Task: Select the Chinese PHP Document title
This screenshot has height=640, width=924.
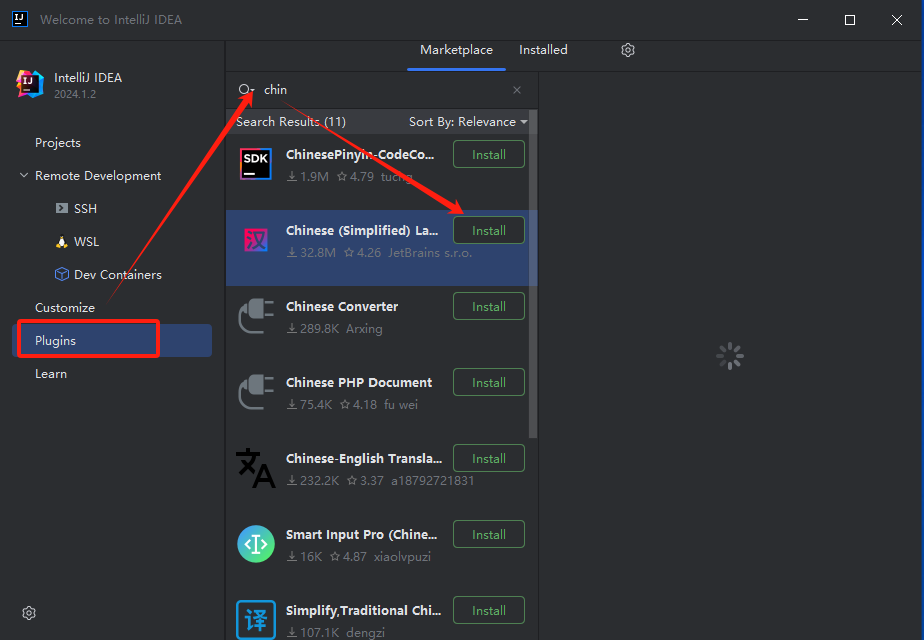Action: pos(359,382)
